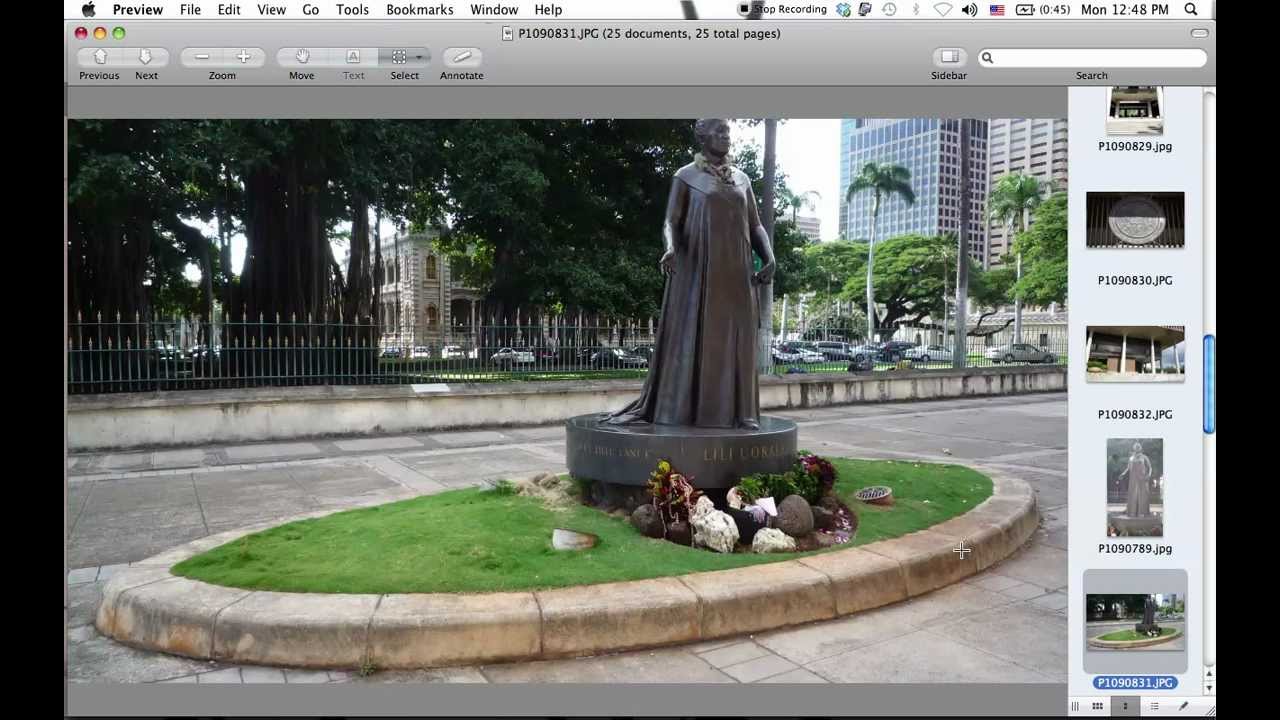Open the Bookmarks menu
The width and height of the screenshot is (1280, 720).
point(420,10)
